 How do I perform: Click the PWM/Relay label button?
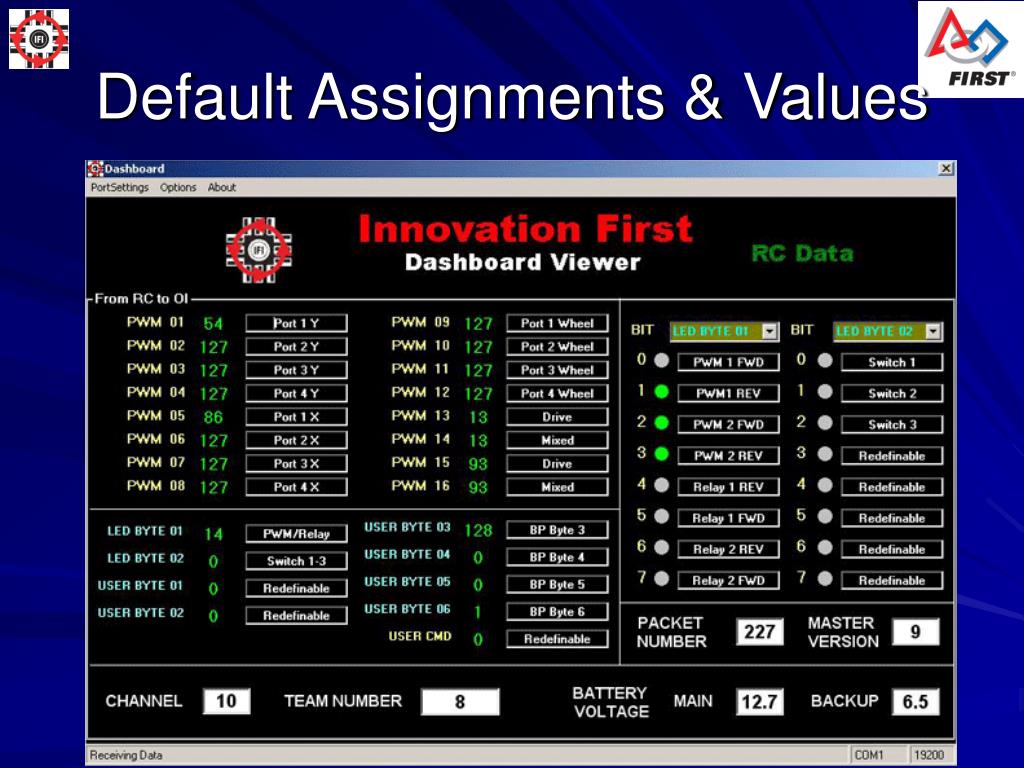[296, 534]
